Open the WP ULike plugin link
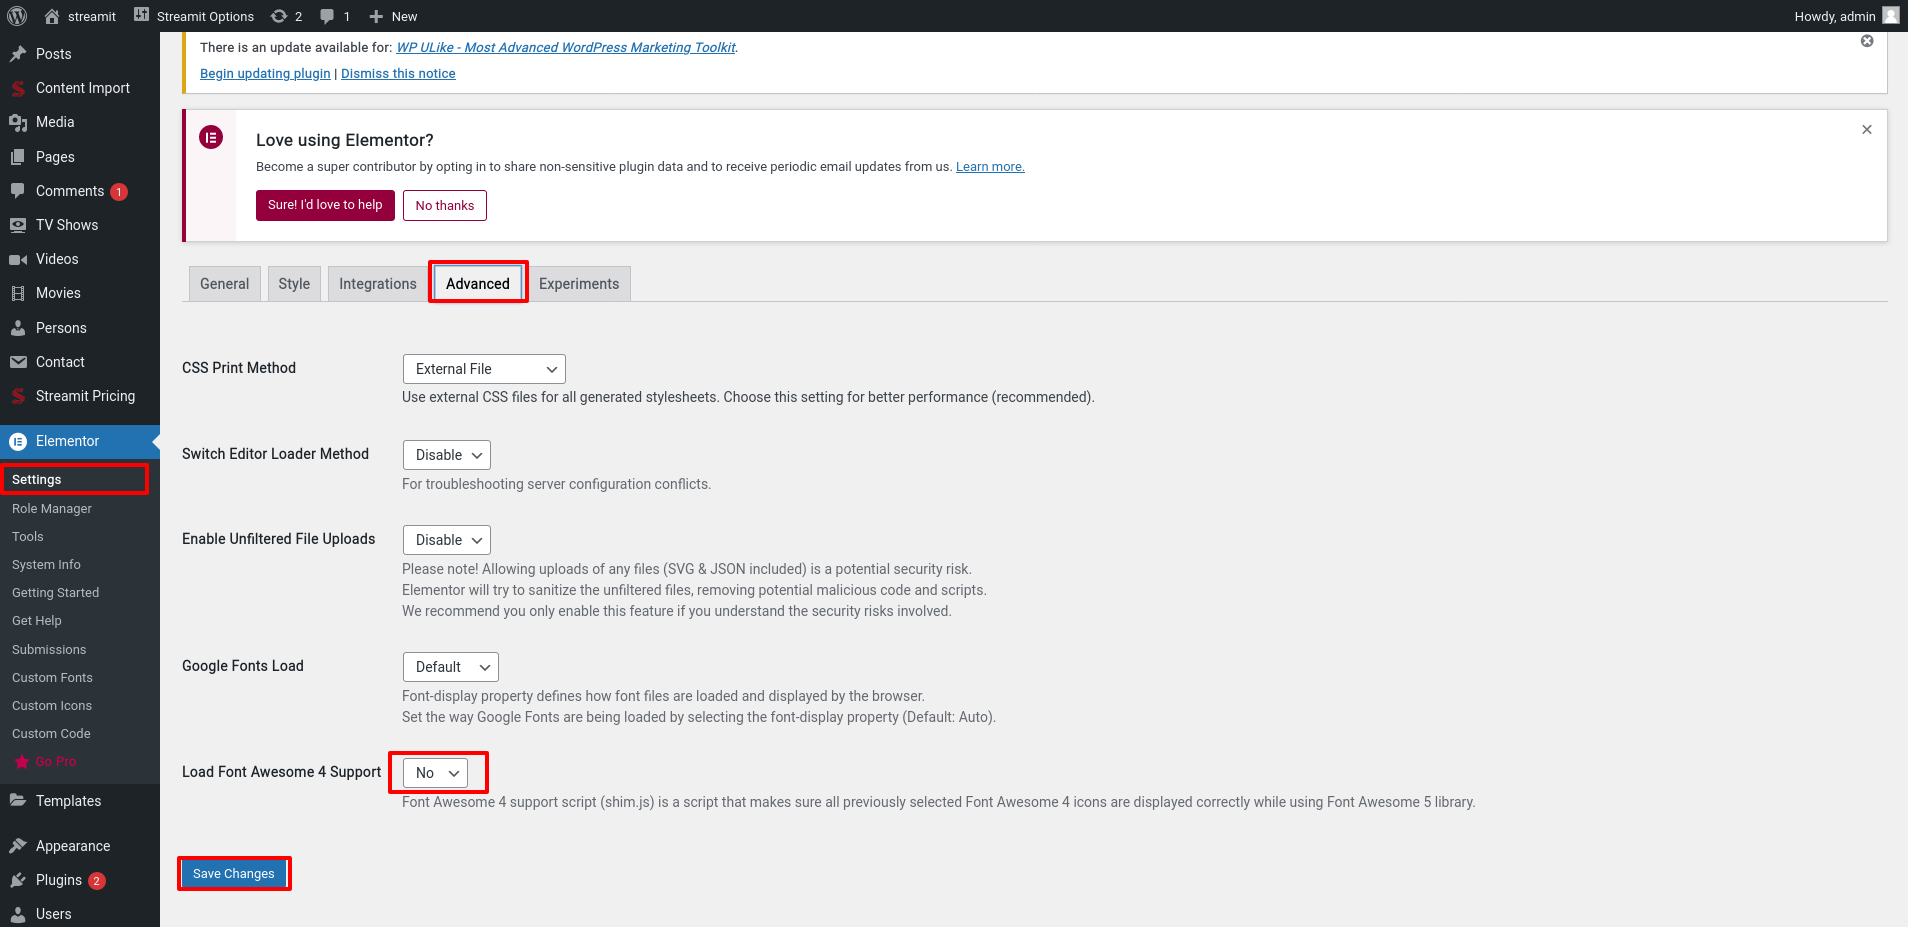 [566, 48]
